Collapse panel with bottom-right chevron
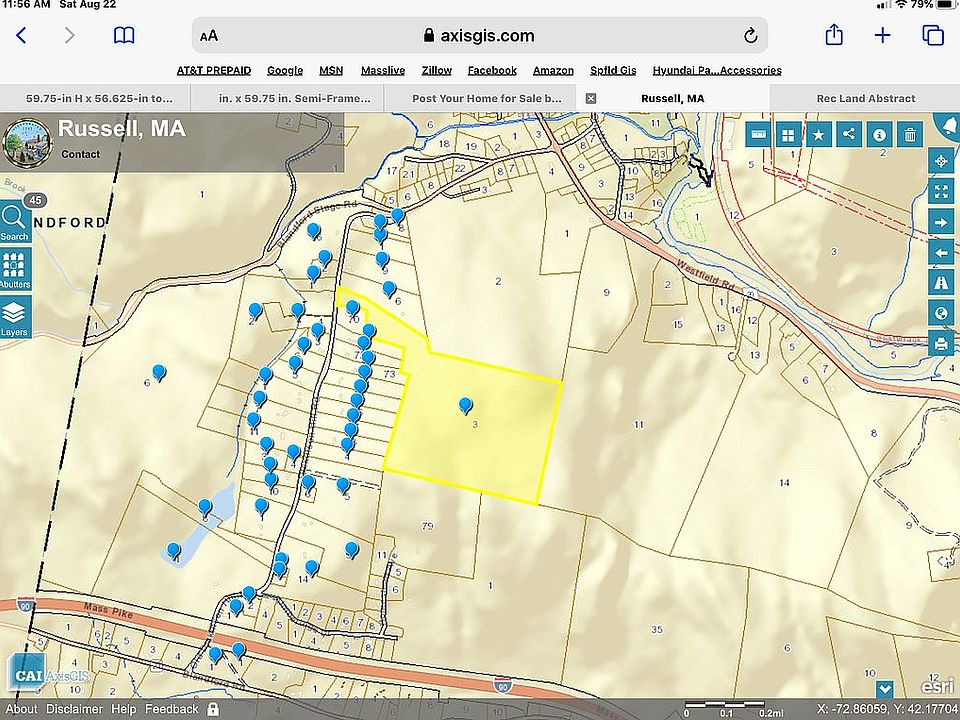The width and height of the screenshot is (960, 720). tap(885, 689)
